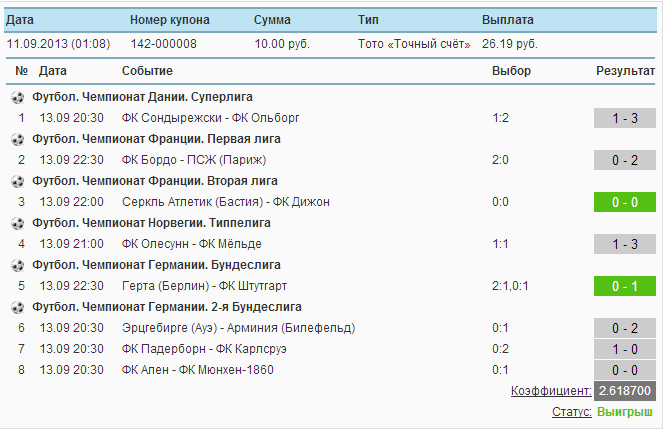Viewport: 667px width, 432px height.
Task: Click the Номер купона column header
Action: point(169,20)
